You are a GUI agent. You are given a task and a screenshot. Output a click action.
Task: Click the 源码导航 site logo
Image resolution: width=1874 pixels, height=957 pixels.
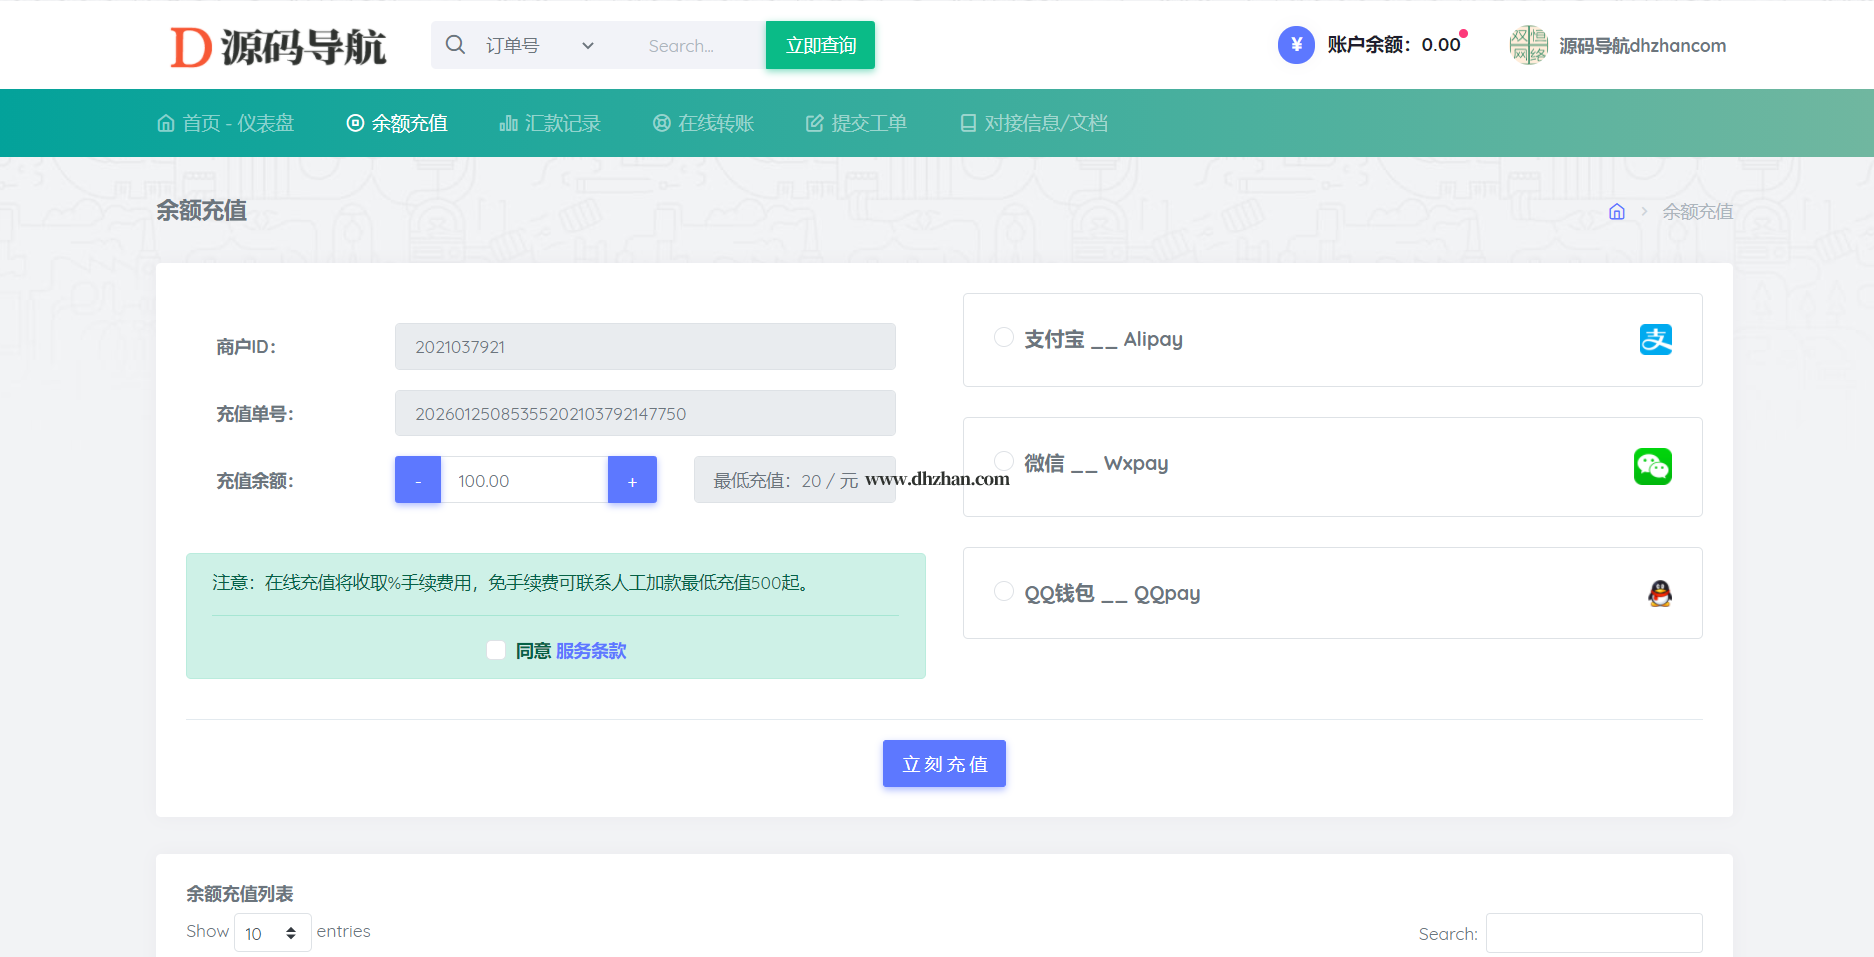pyautogui.click(x=278, y=47)
